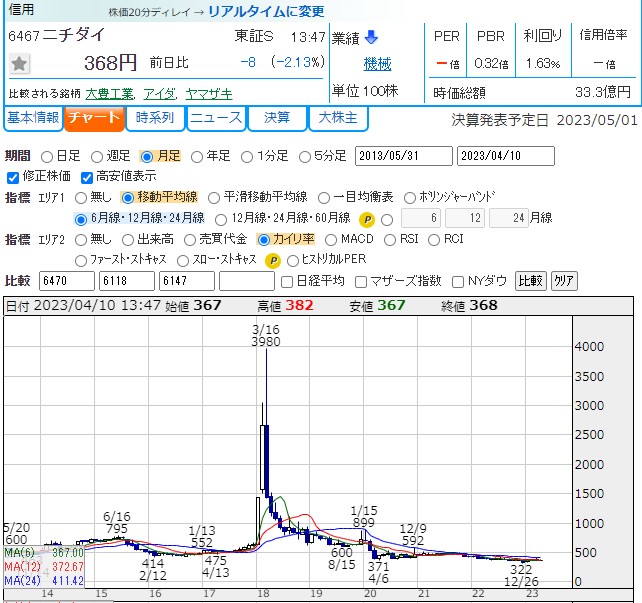Toggle the 修正株価 checkbox
The image size is (642, 603).
coord(13,178)
